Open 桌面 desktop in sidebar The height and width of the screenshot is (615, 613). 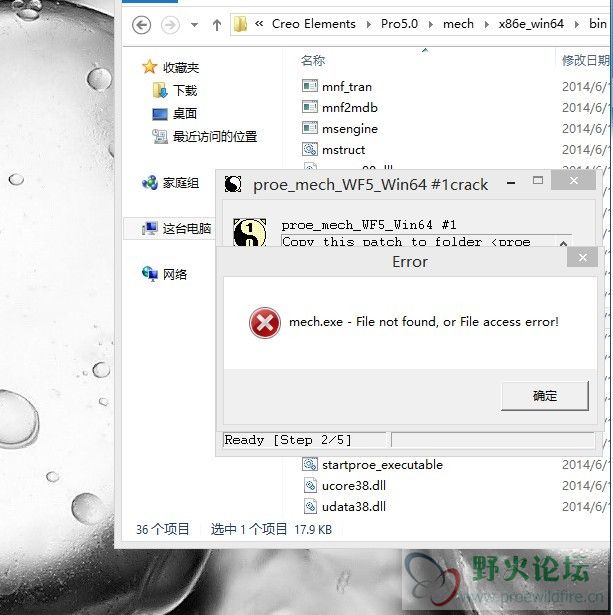(185, 114)
